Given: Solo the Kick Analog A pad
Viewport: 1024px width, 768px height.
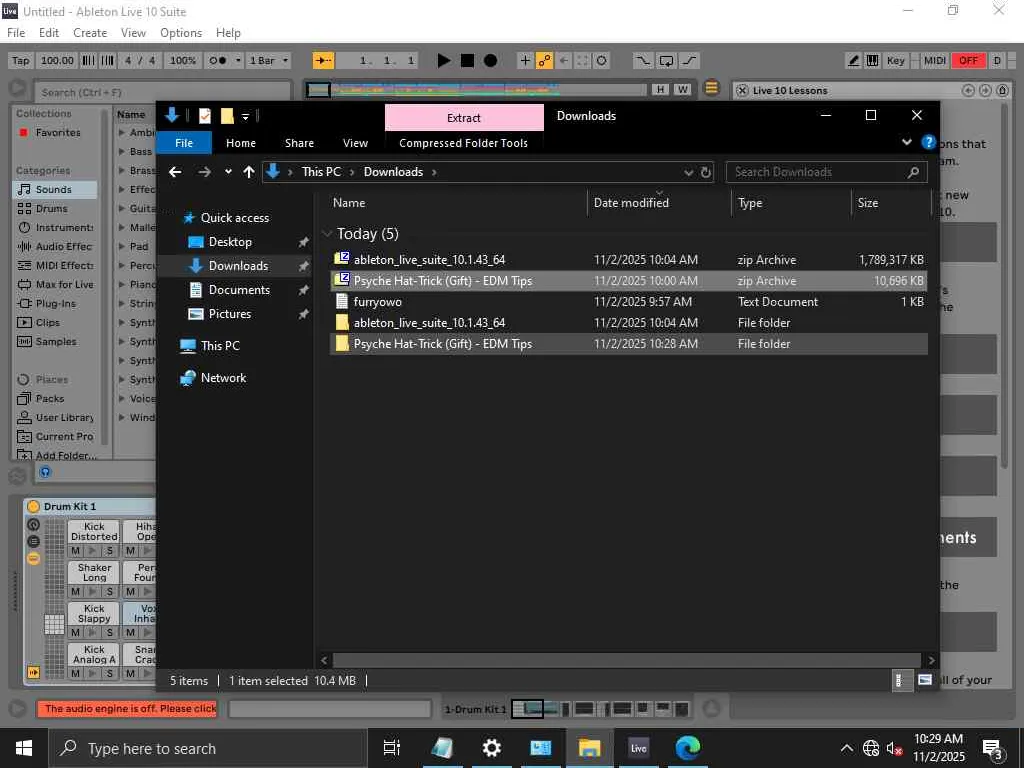Looking at the screenshot, I should pyautogui.click(x=110, y=673).
